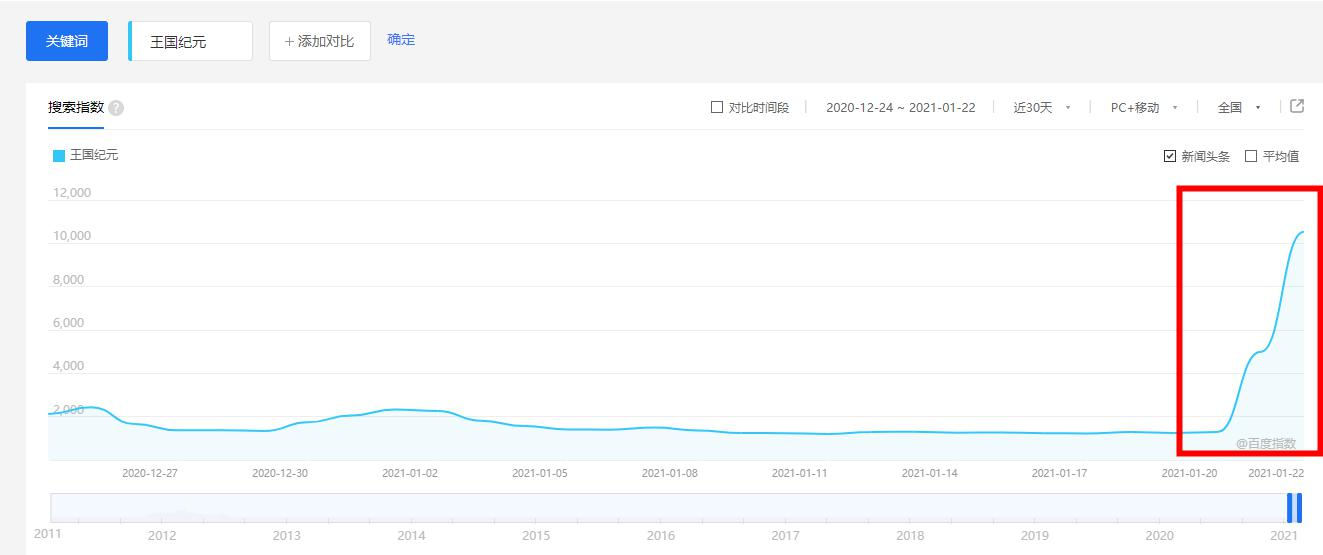Click the 王国纪元 chart legend label
The width and height of the screenshot is (1323, 555).
pos(94,156)
